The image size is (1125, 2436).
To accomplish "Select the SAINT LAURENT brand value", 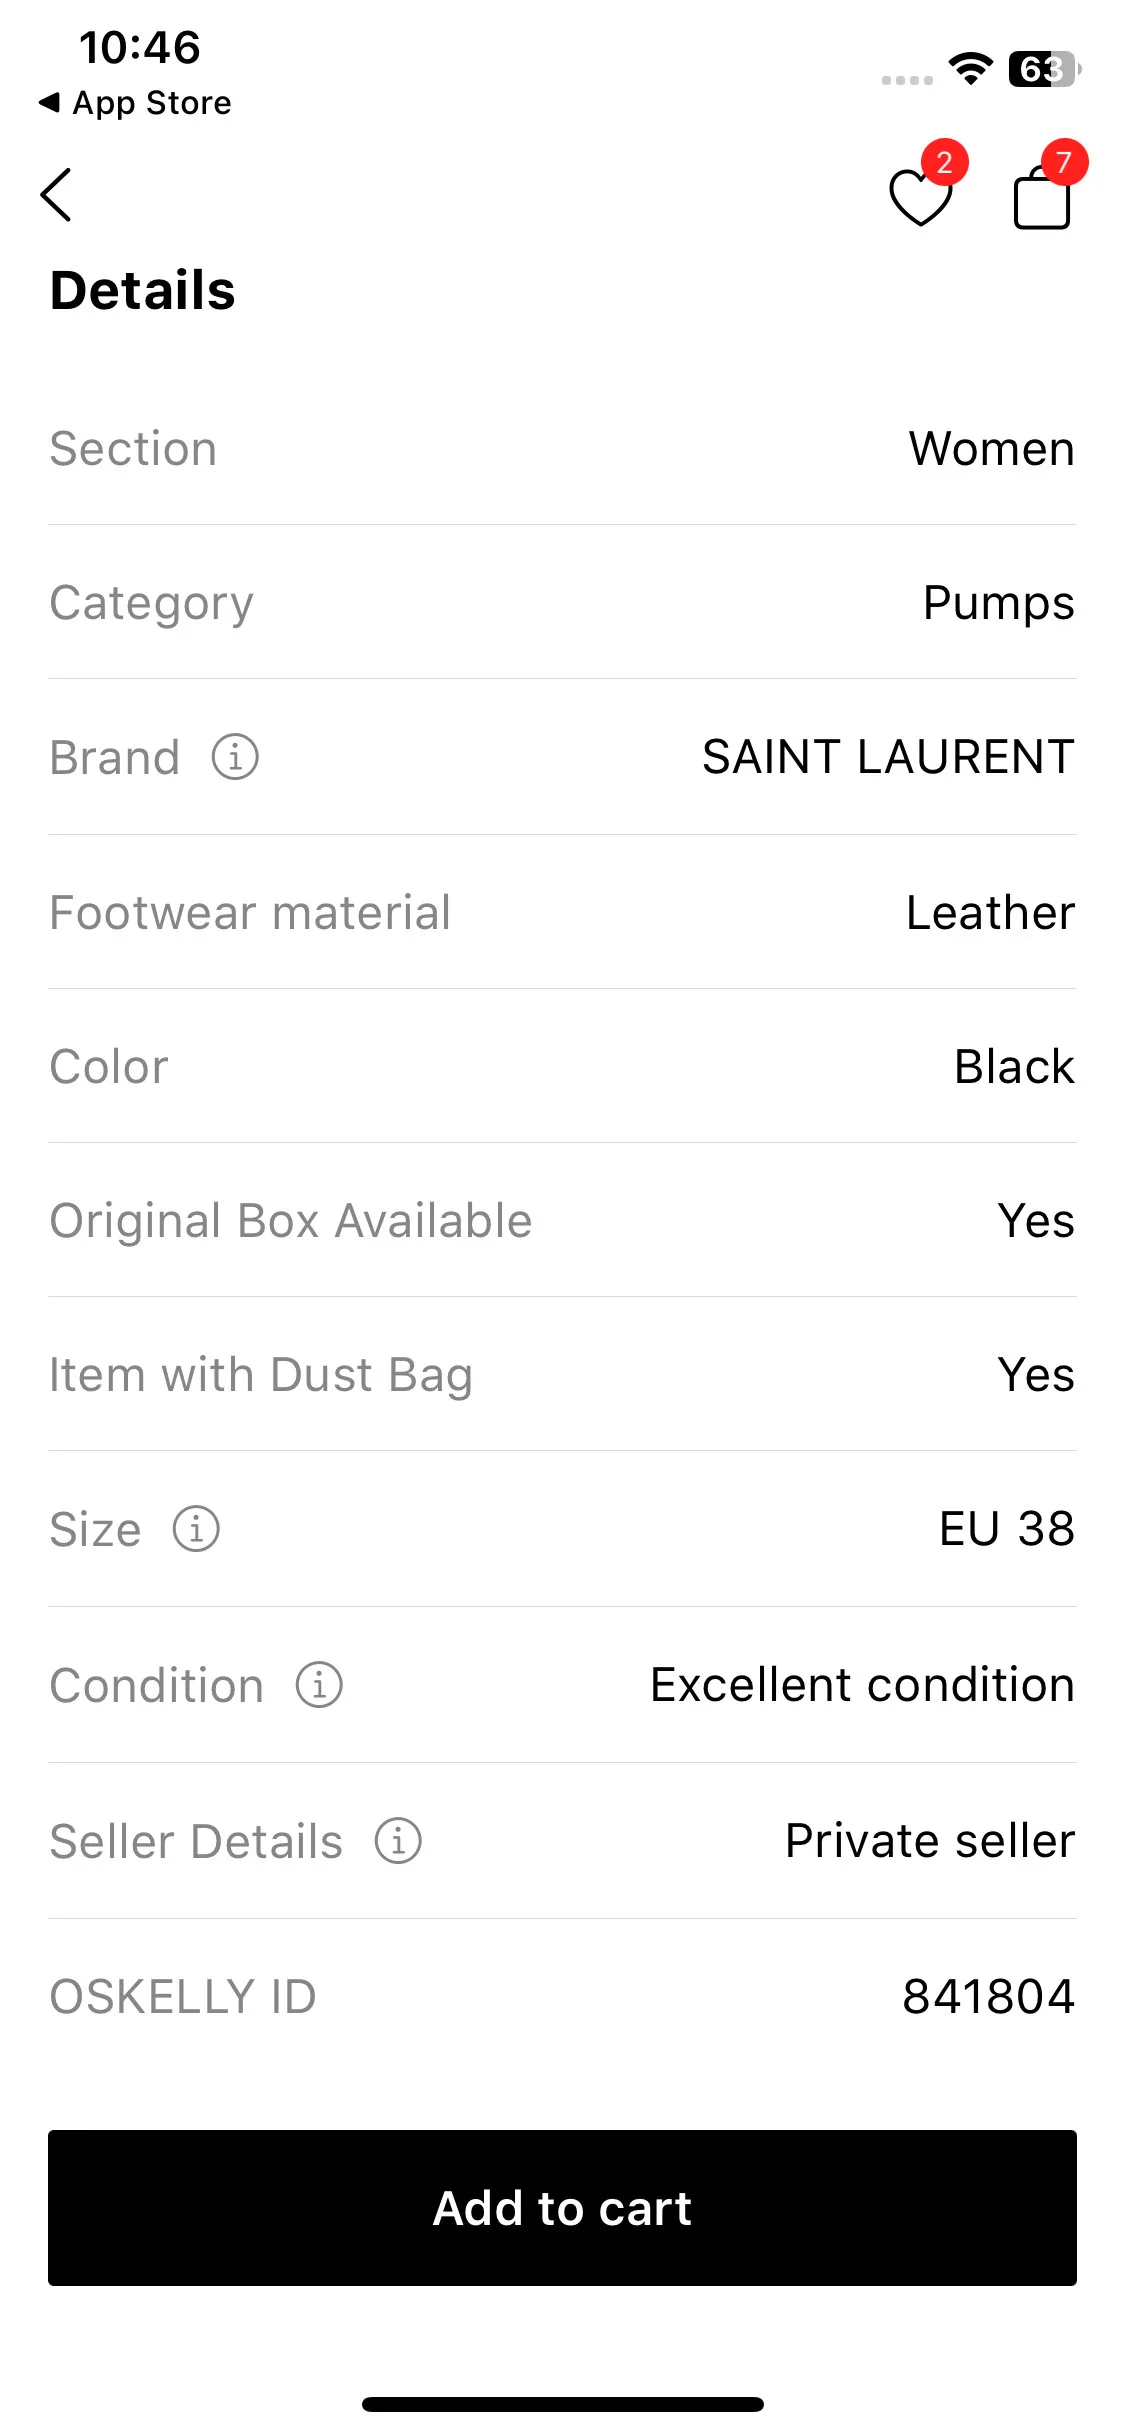I will pos(888,757).
